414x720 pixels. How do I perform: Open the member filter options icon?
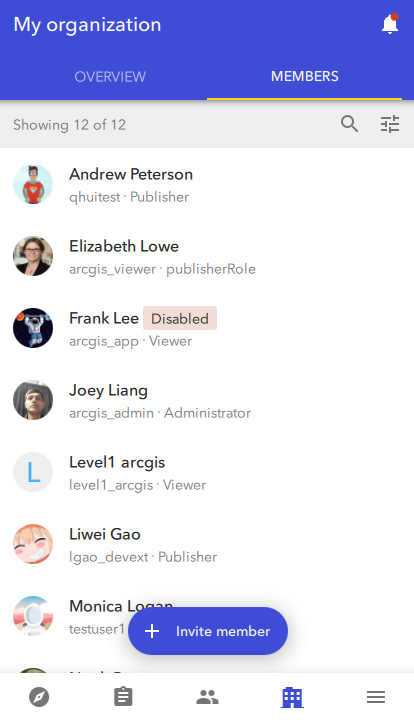coord(390,124)
